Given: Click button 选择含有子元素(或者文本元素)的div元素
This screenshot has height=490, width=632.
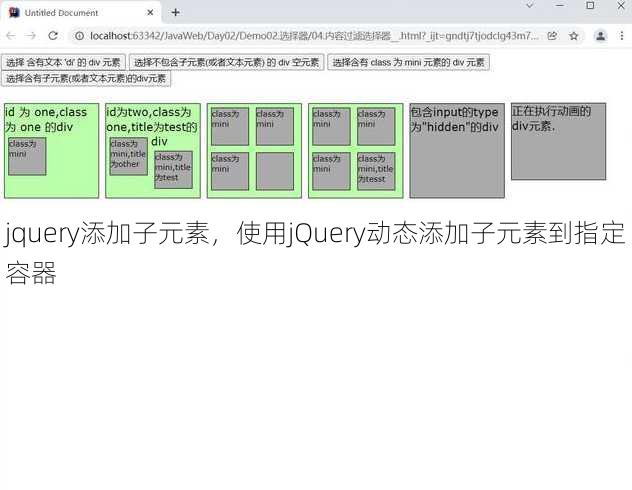Looking at the screenshot, I should pos(86,79).
